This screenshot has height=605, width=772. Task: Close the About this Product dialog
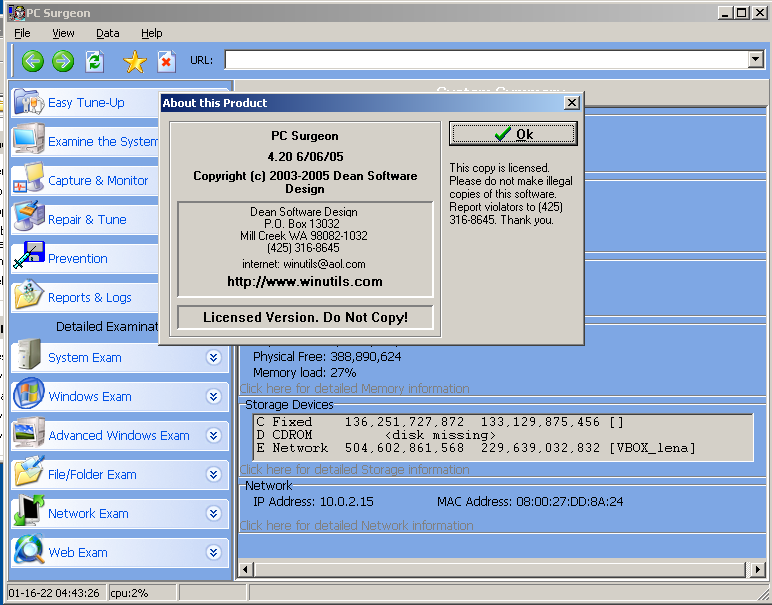pyautogui.click(x=571, y=102)
